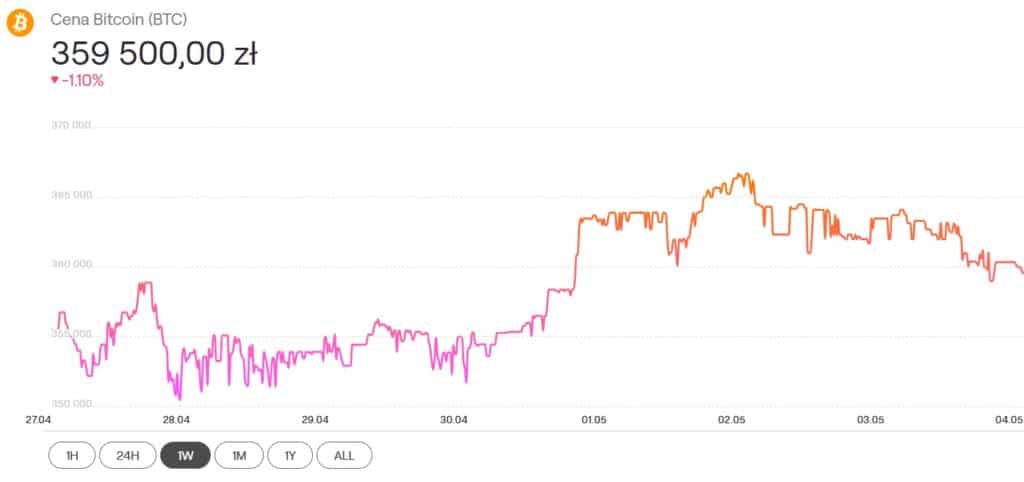Click the 01.05 date axis label
This screenshot has height=482, width=1024.
(x=593, y=419)
